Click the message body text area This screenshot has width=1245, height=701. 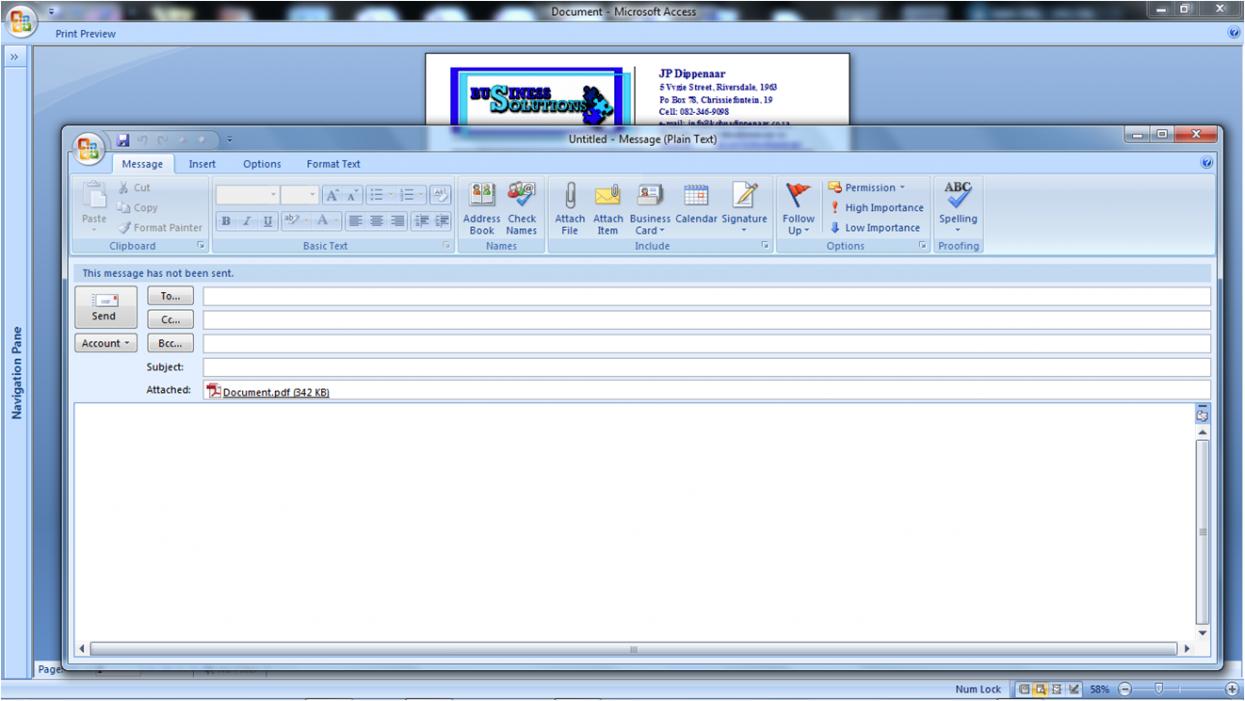point(635,520)
